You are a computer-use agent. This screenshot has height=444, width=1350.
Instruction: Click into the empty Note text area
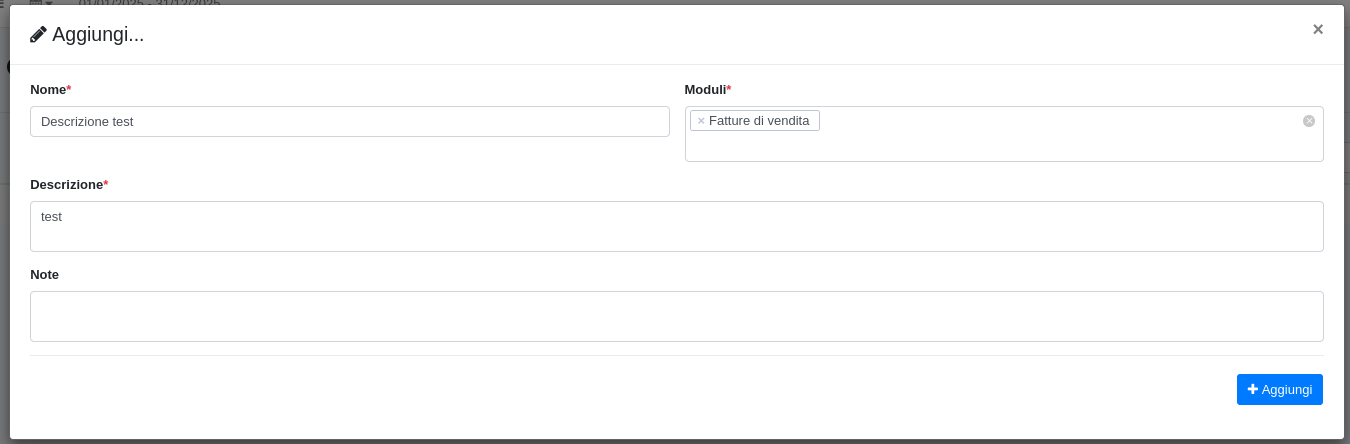676,317
